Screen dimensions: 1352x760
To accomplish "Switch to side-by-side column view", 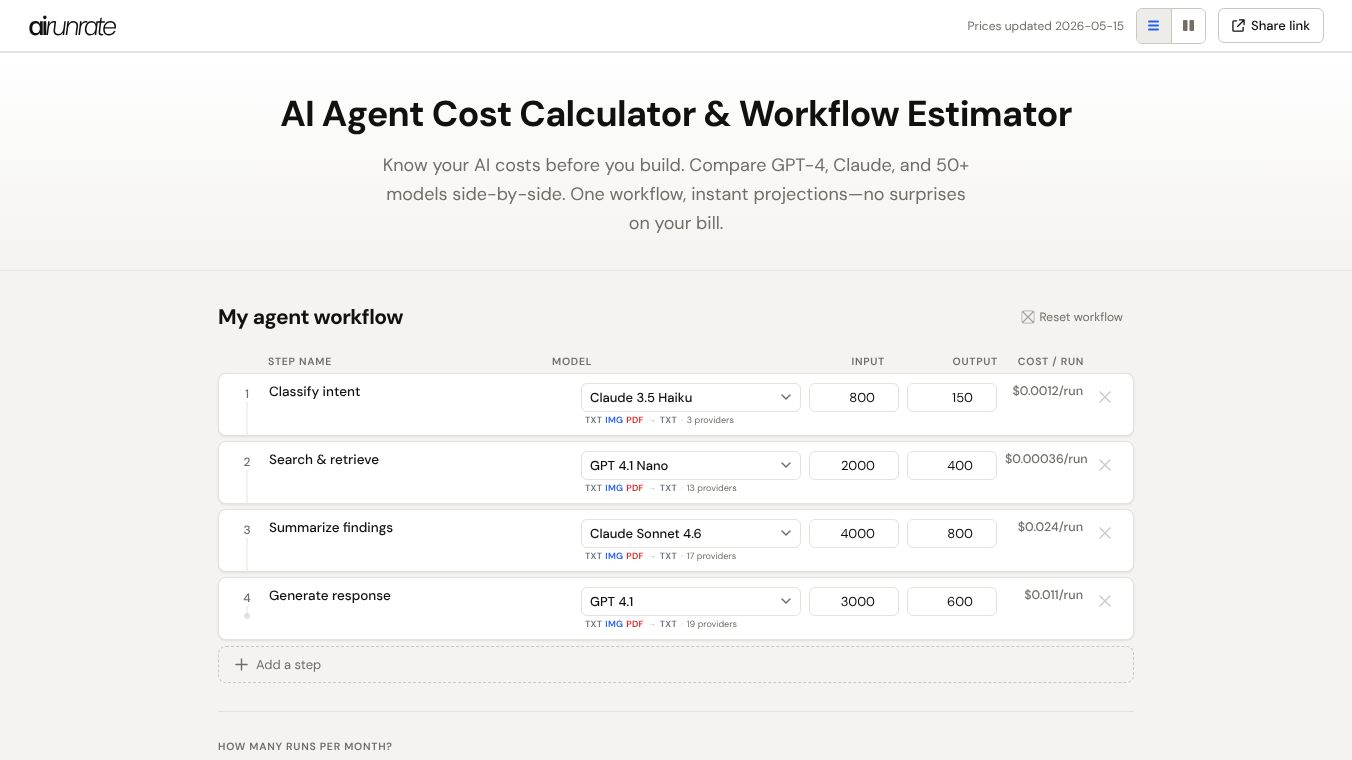I will (1188, 26).
